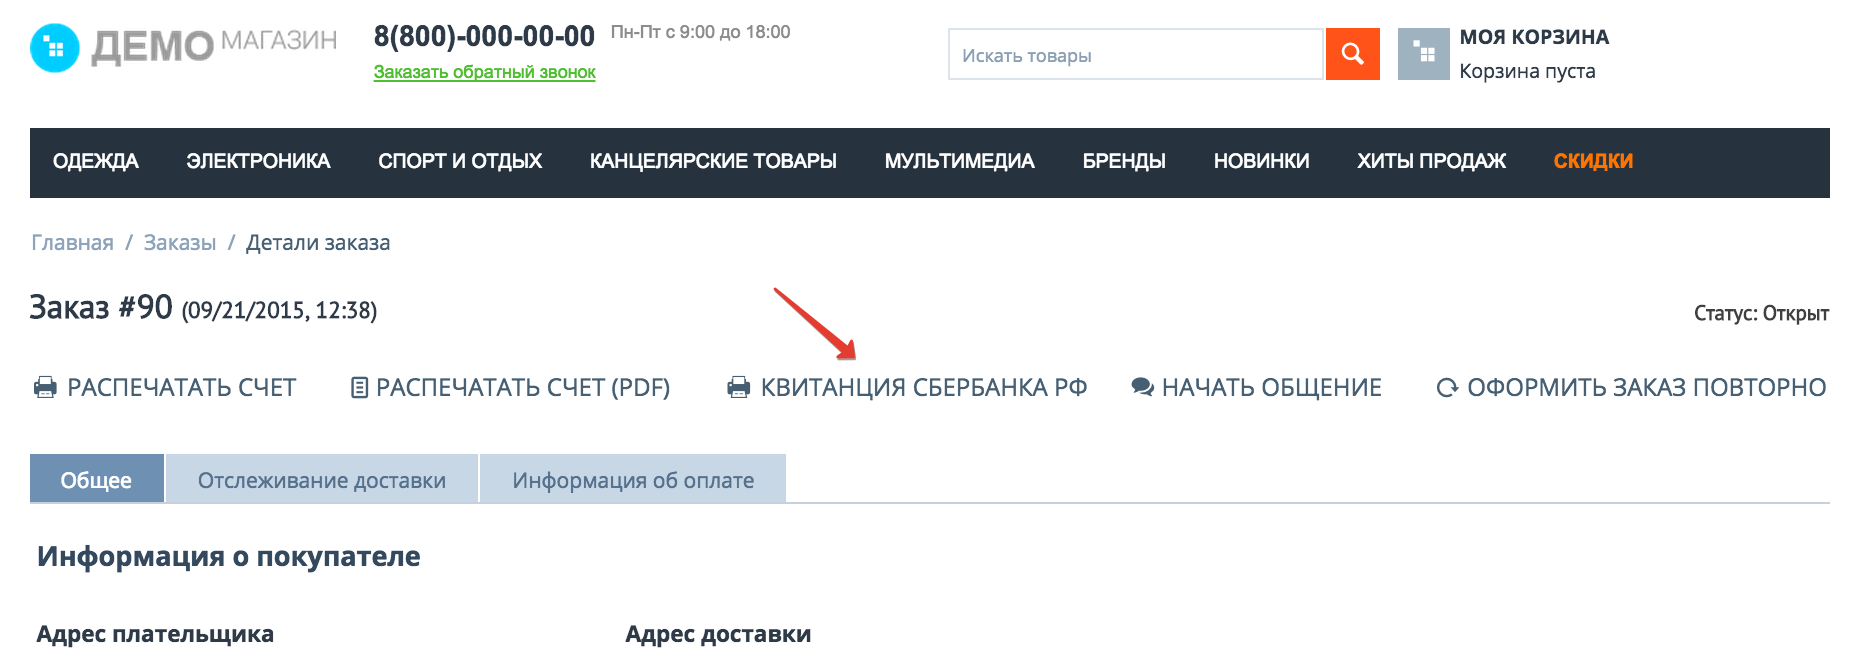This screenshot has height=672, width=1868.
Task: Open the Заказать обратный звонок link
Action: tap(484, 72)
